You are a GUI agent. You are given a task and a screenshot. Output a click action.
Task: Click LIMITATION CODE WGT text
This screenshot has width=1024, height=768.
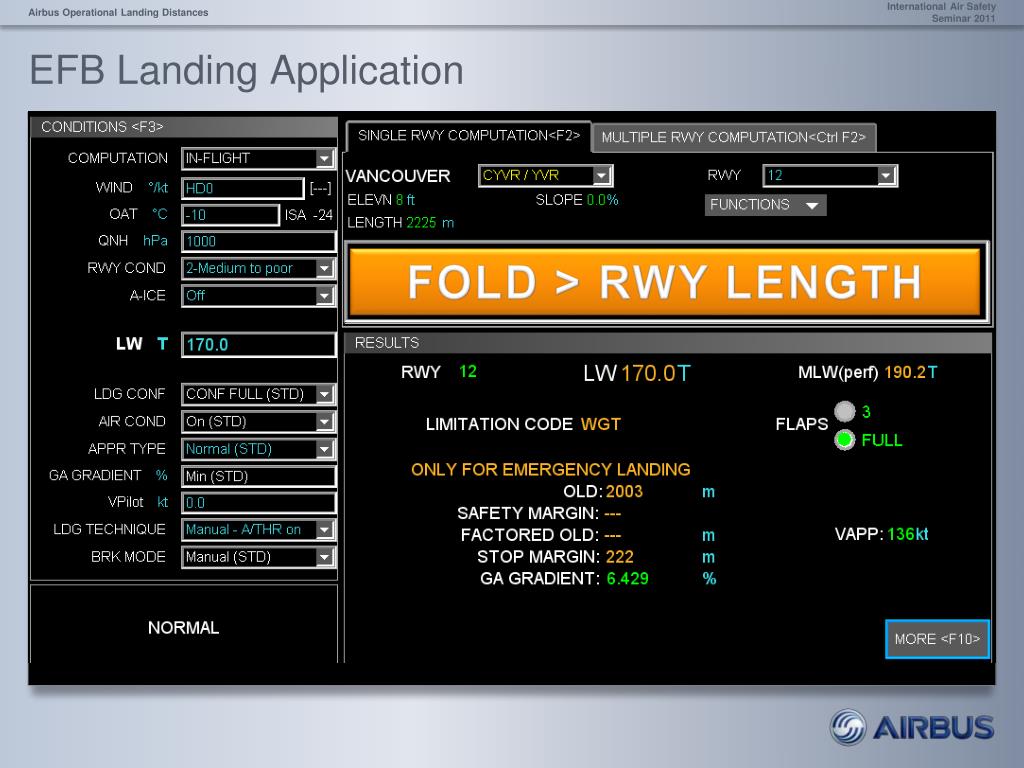pyautogui.click(x=523, y=424)
